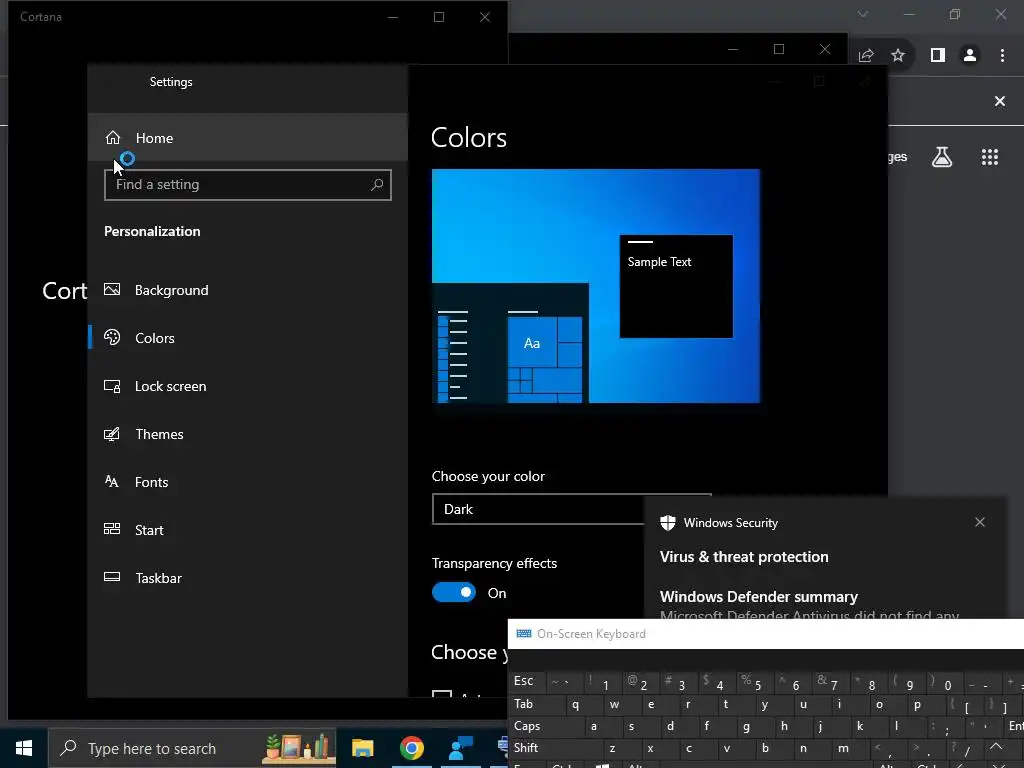Click the Start tiles icon in sidebar
Screen dimensions: 1024x768
112,529
